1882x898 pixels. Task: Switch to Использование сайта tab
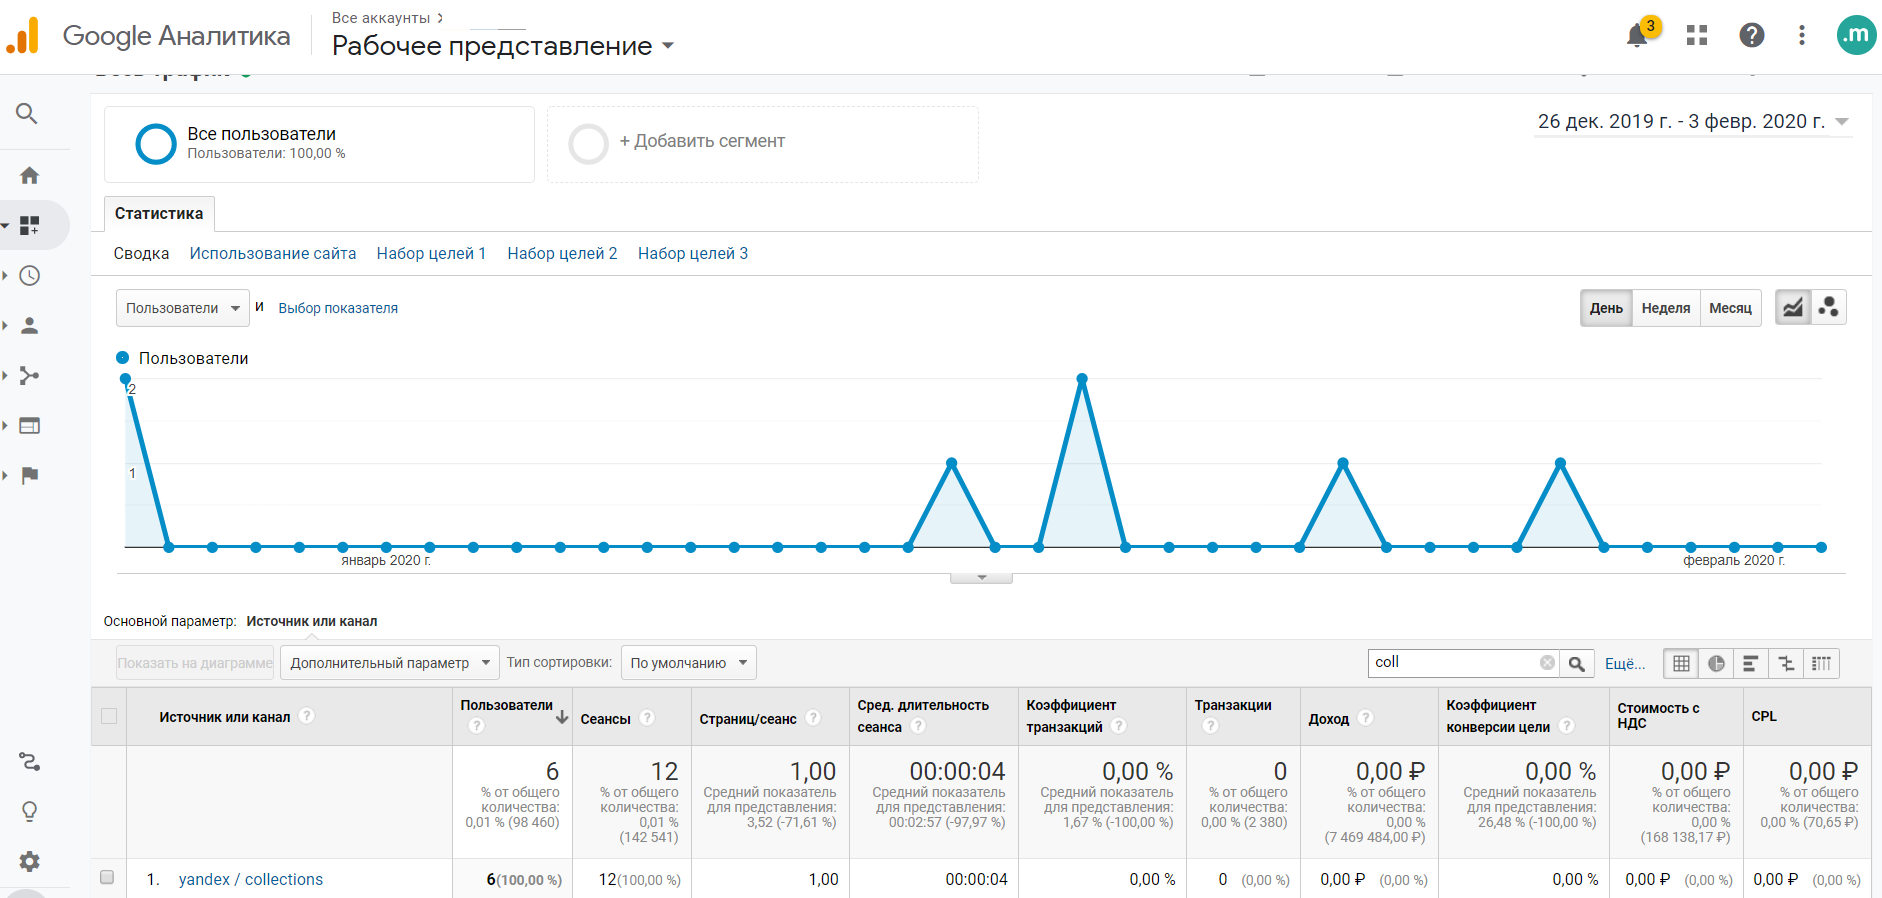pos(273,254)
